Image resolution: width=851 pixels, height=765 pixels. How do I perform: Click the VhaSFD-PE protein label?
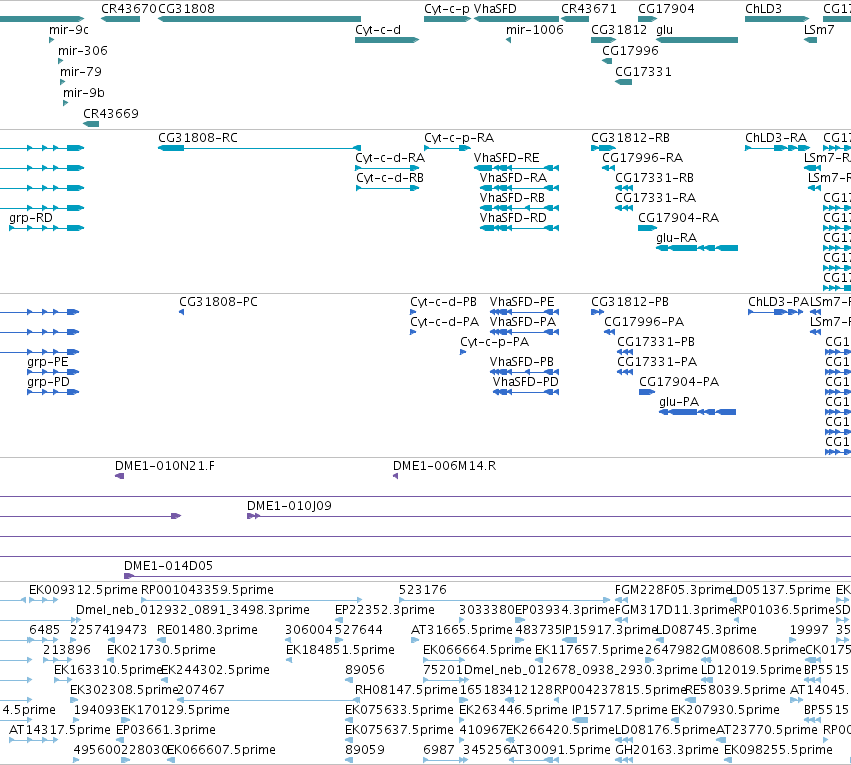coord(522,302)
